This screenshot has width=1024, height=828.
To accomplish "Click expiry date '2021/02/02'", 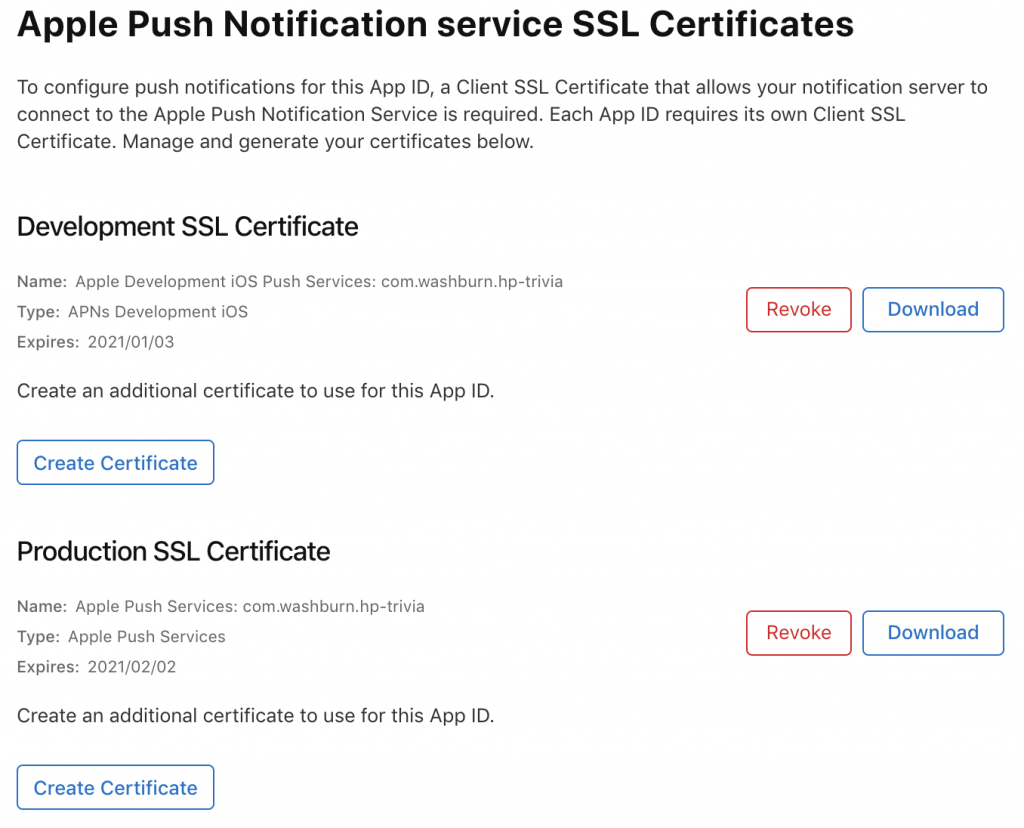I will pos(132,667).
